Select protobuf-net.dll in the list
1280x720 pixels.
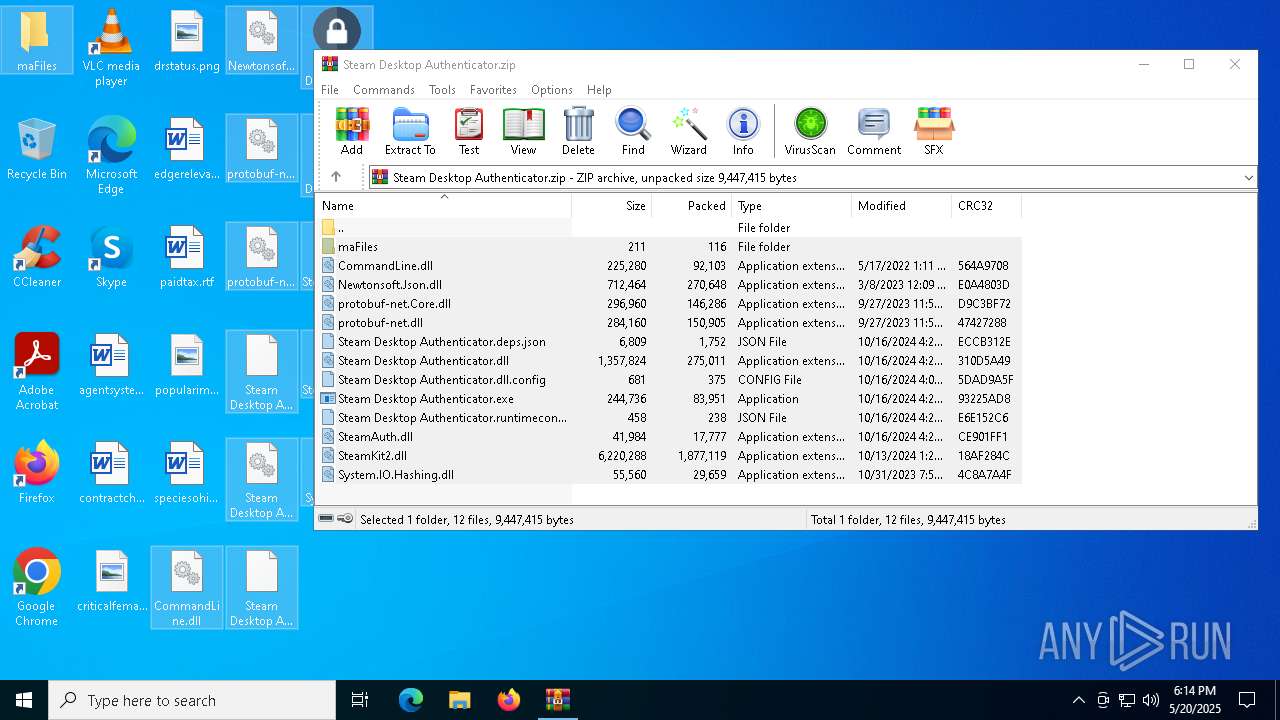tap(669, 323)
